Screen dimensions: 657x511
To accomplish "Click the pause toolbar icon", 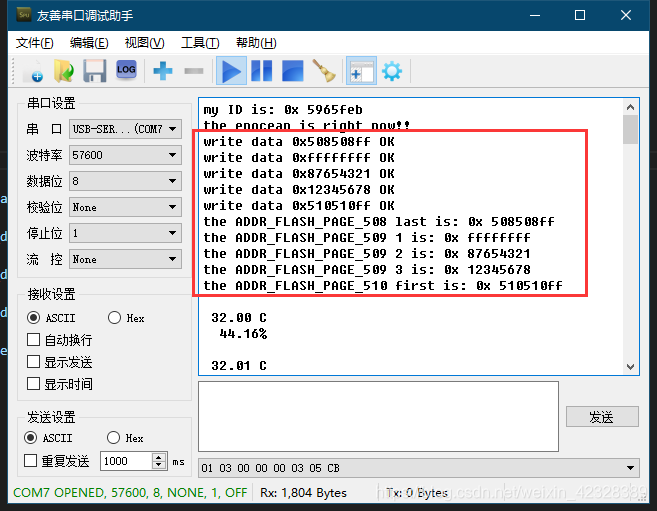I will 261,71.
